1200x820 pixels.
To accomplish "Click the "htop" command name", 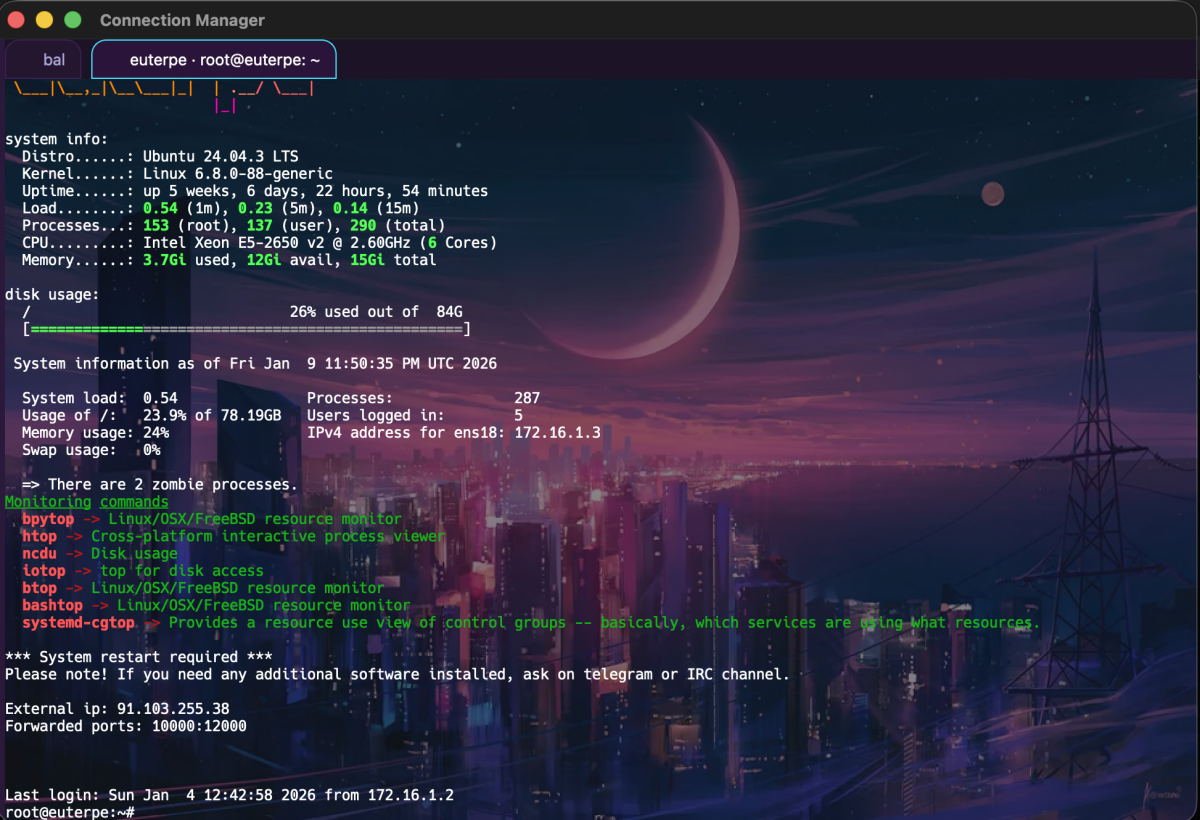I will coord(39,536).
